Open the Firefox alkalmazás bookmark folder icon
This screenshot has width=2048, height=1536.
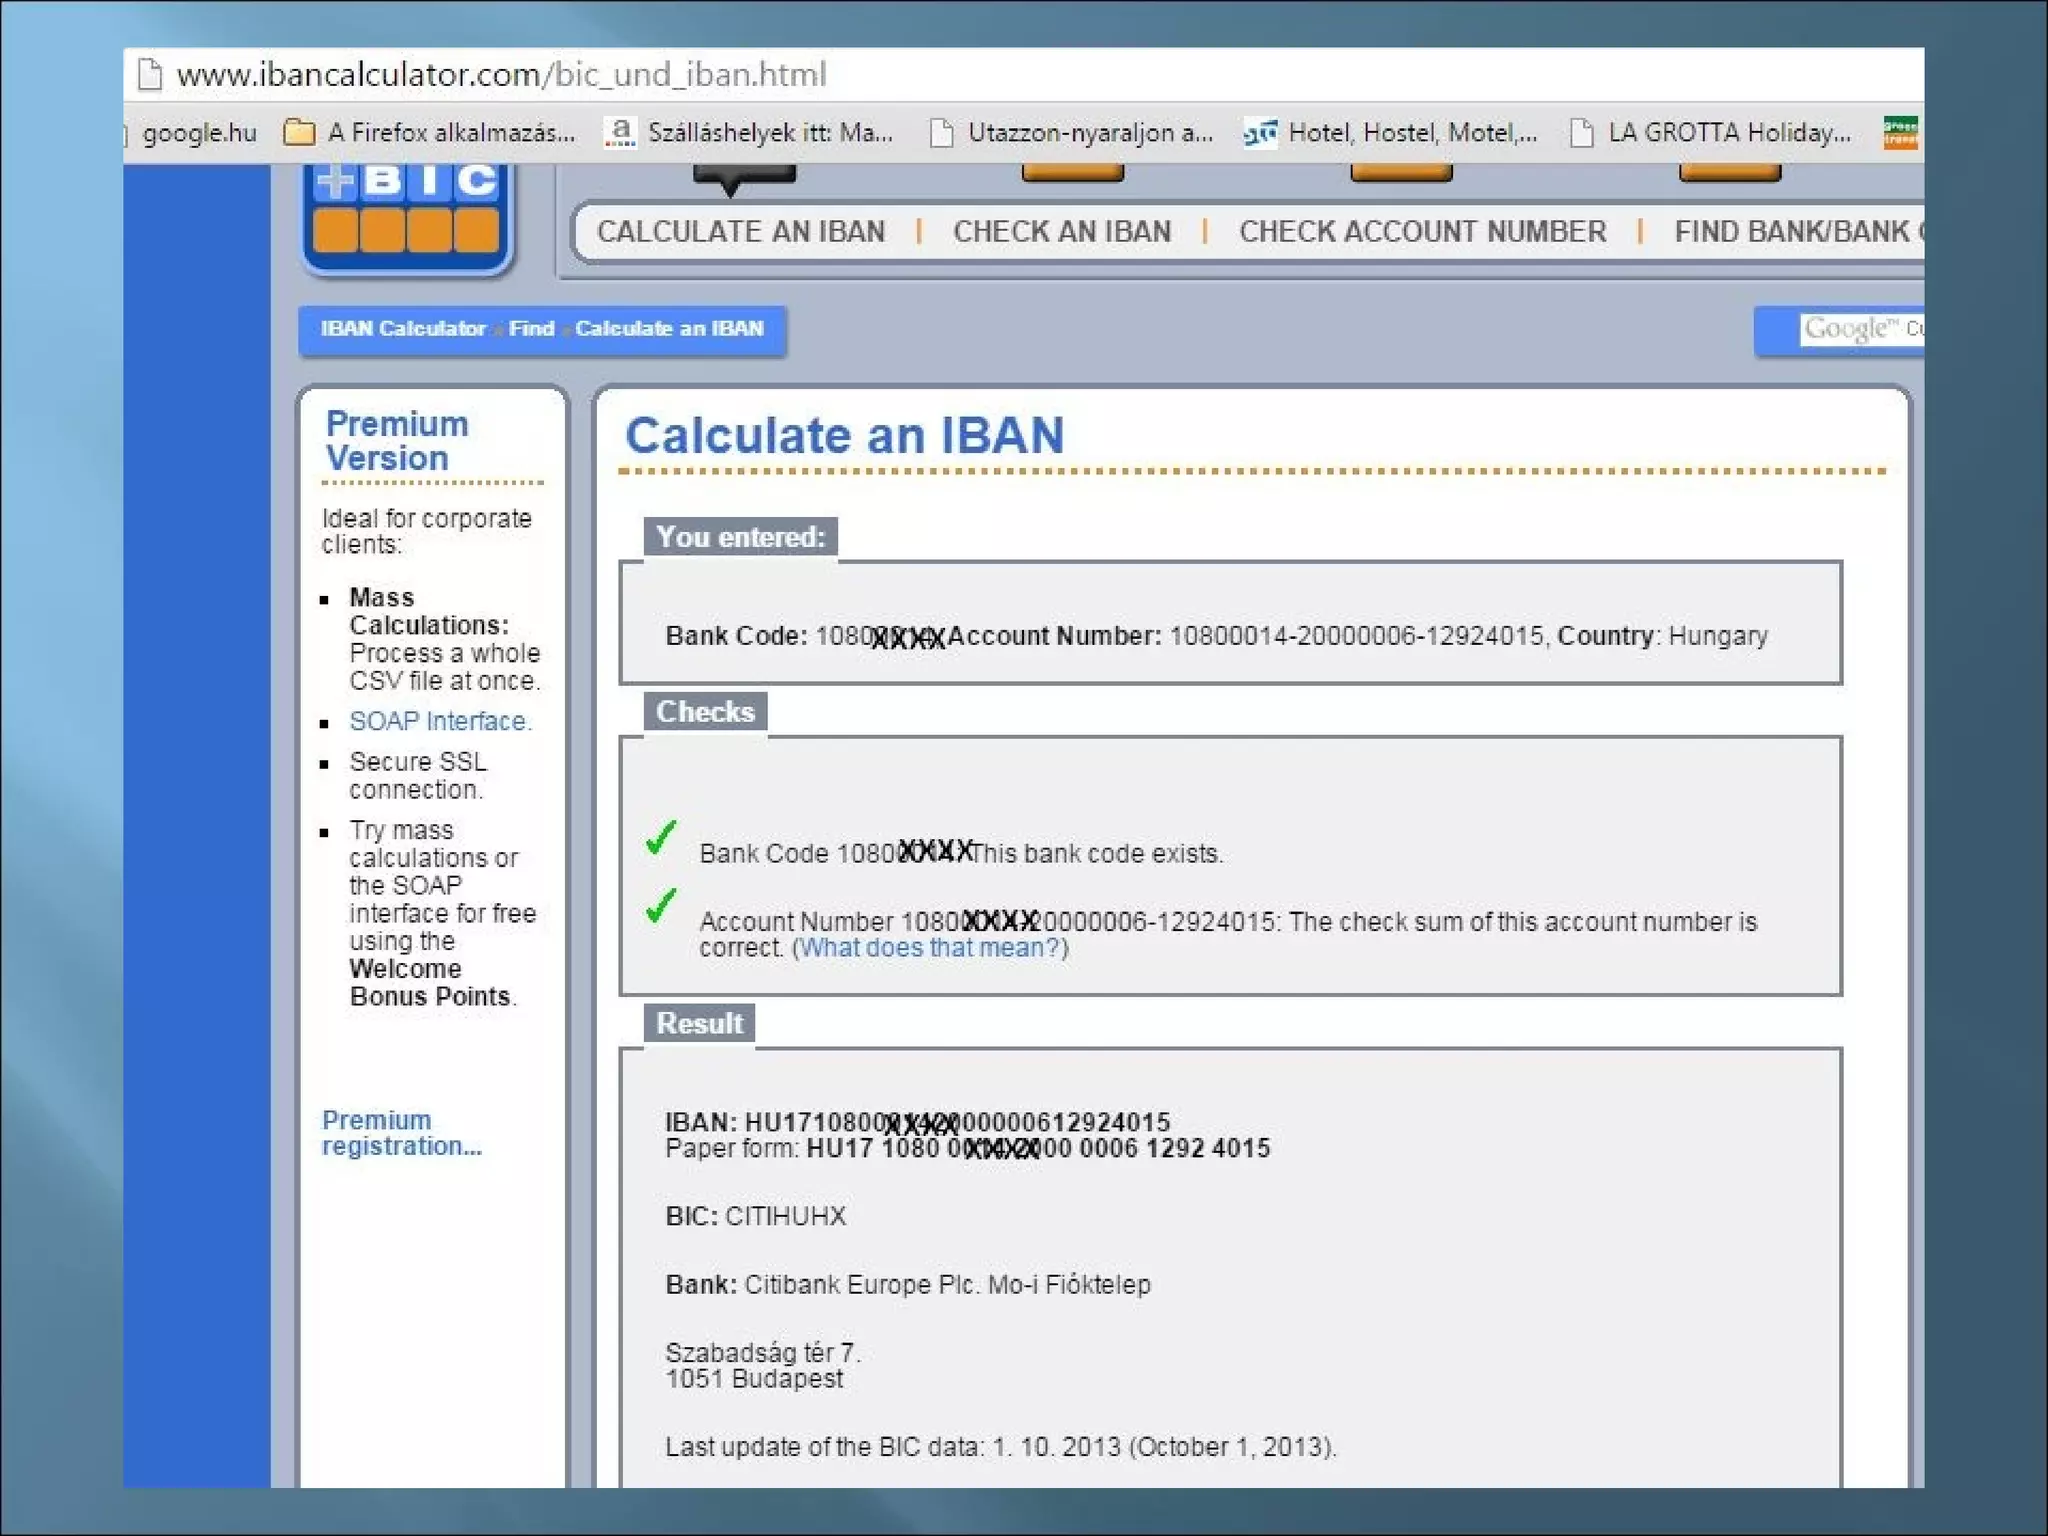point(299,132)
